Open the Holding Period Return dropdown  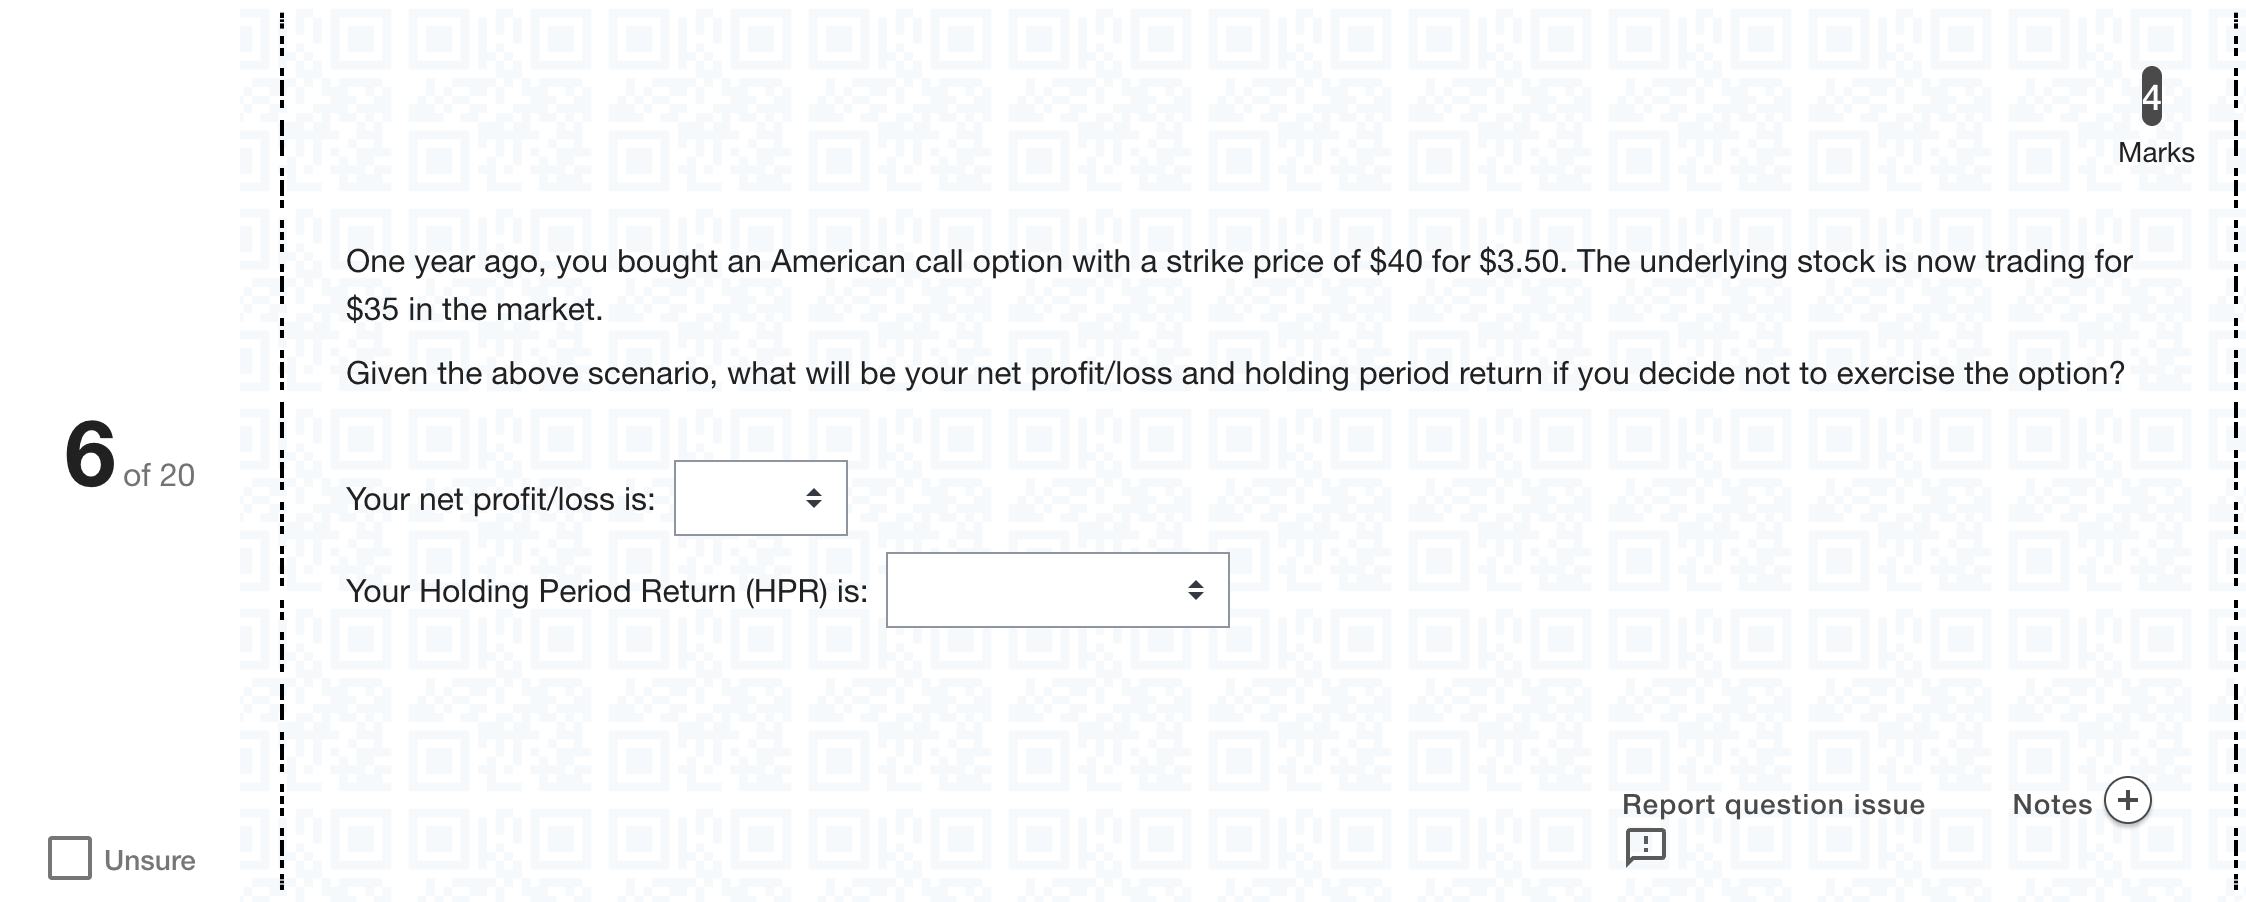coord(1058,590)
